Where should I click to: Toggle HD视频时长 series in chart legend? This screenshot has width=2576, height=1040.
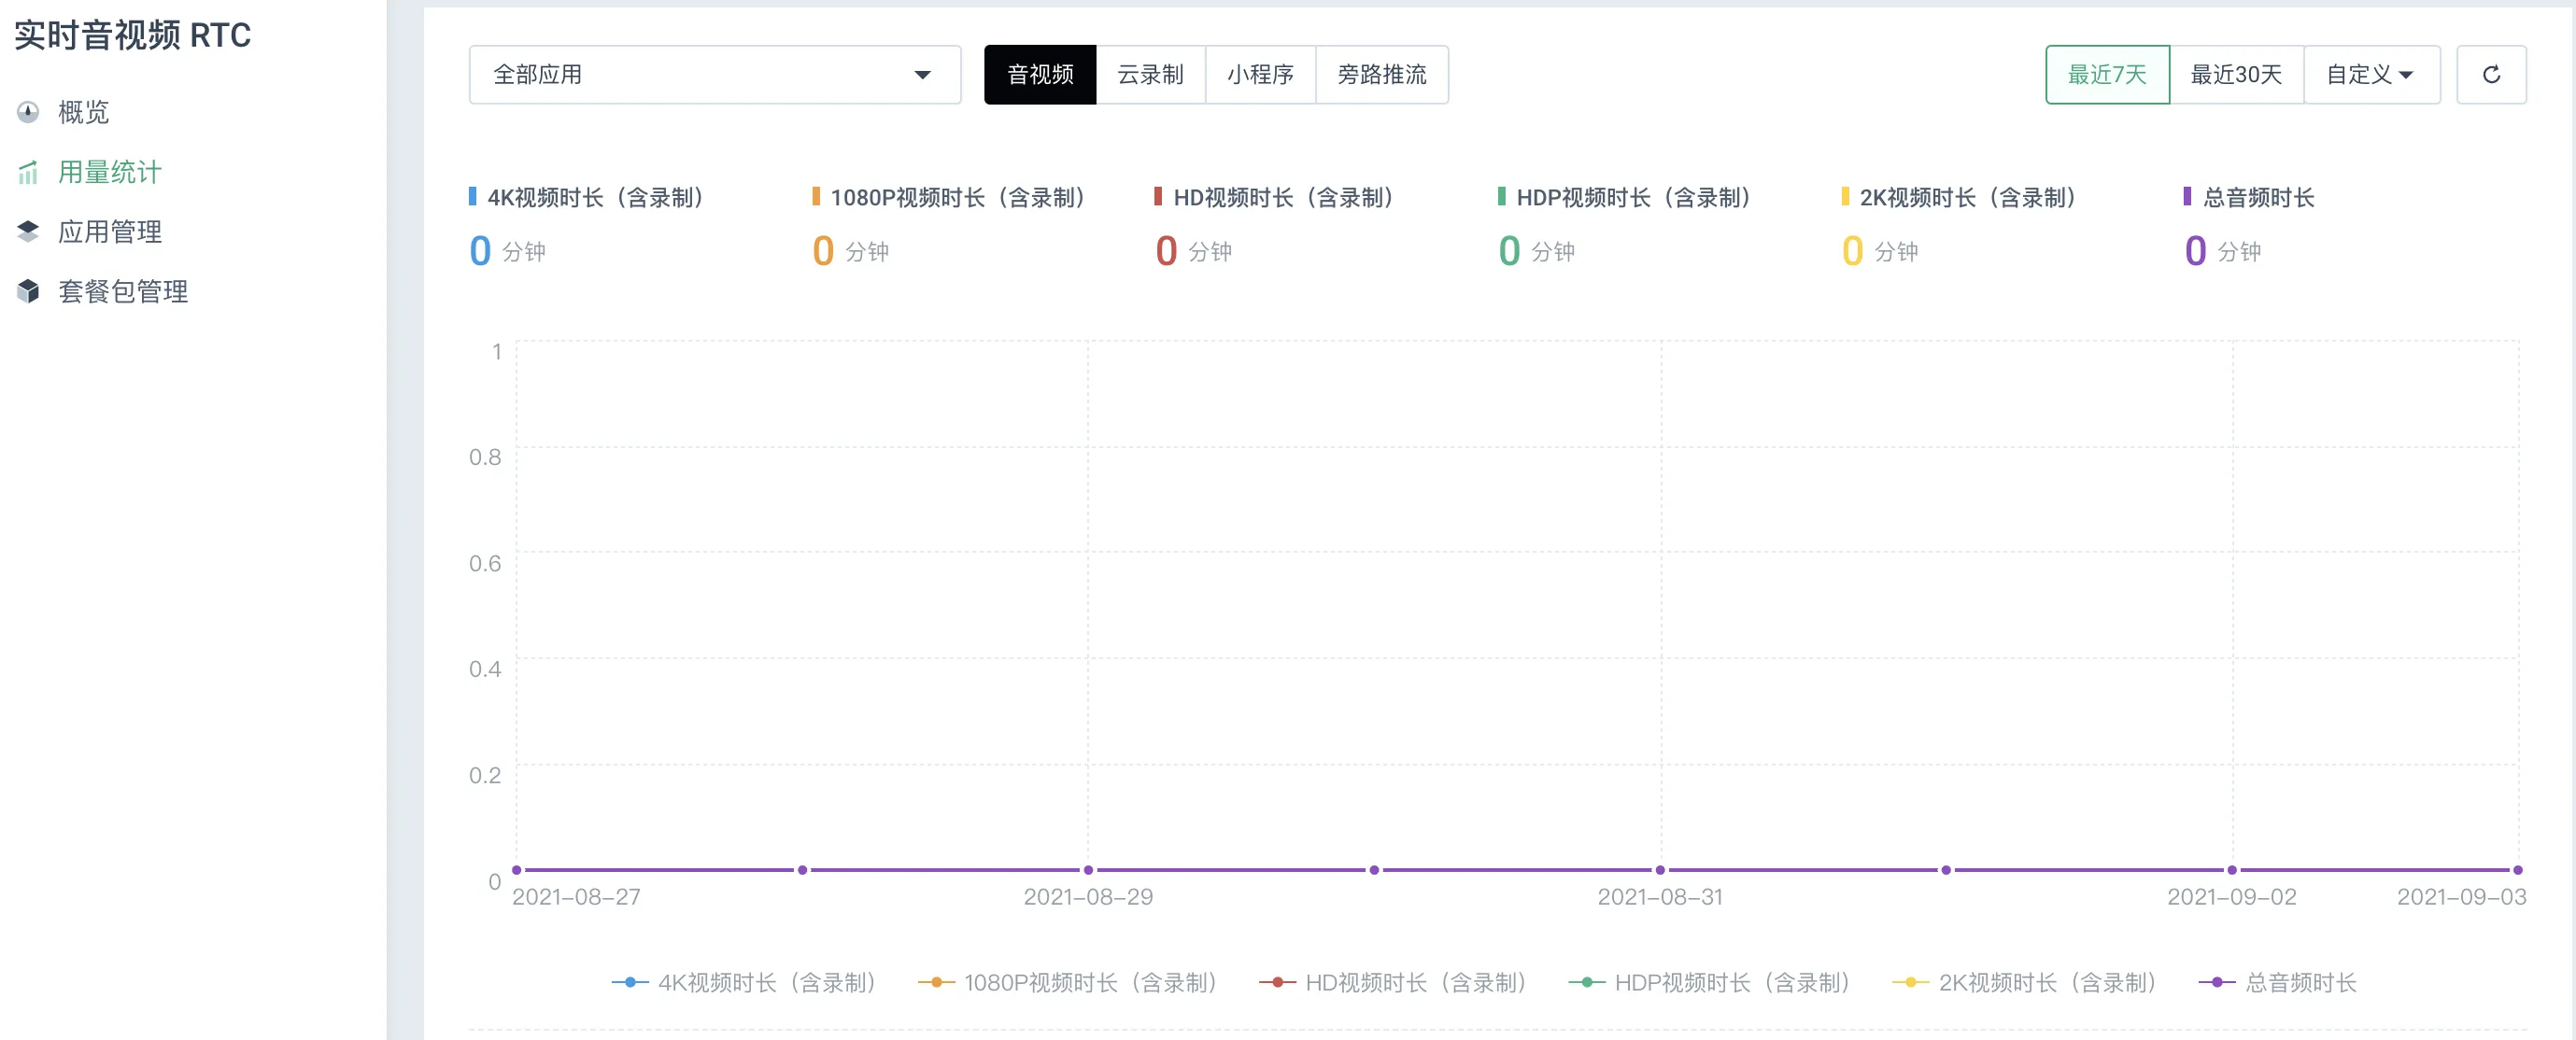point(1393,983)
